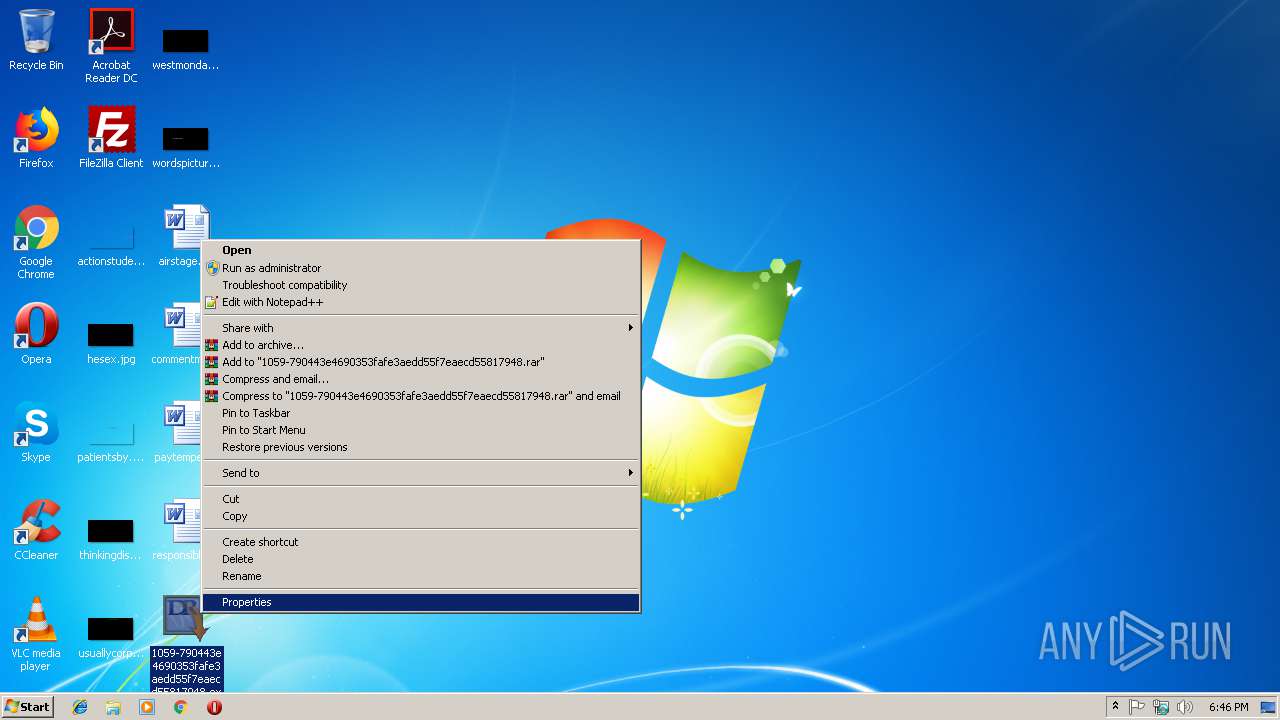This screenshot has height=720, width=1280.
Task: Choose Edit with Notepad++
Action: pos(421,302)
